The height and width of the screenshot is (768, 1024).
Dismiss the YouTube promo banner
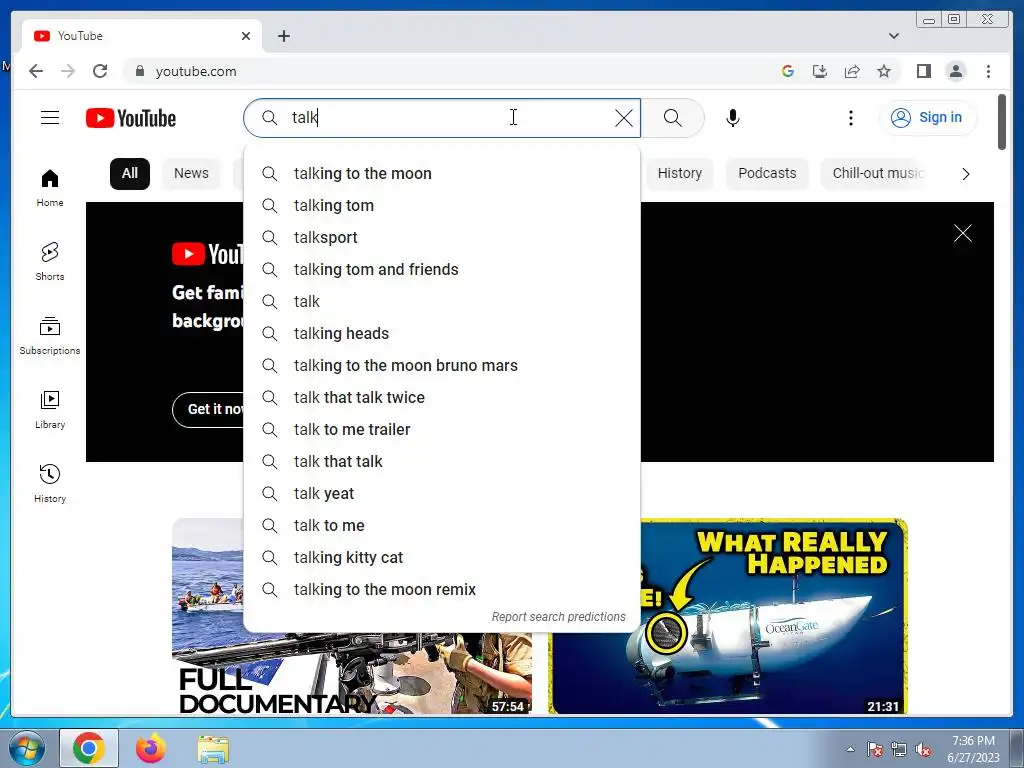(x=963, y=233)
